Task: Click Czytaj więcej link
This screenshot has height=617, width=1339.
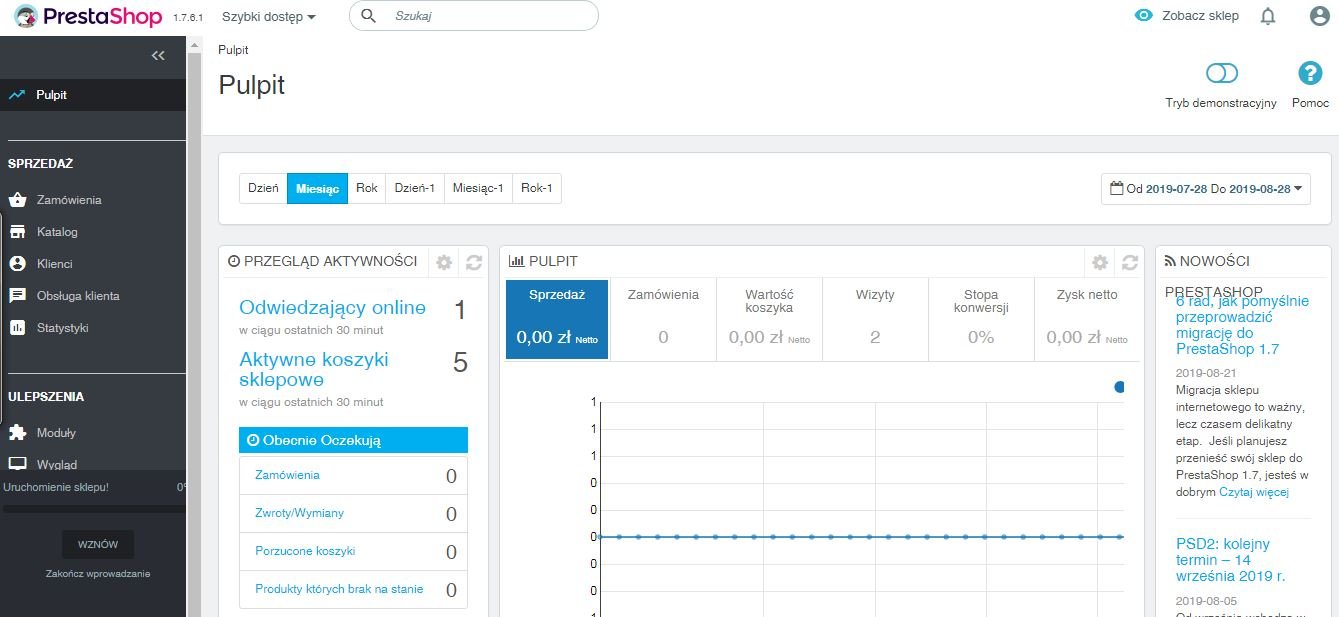Action: [1254, 492]
